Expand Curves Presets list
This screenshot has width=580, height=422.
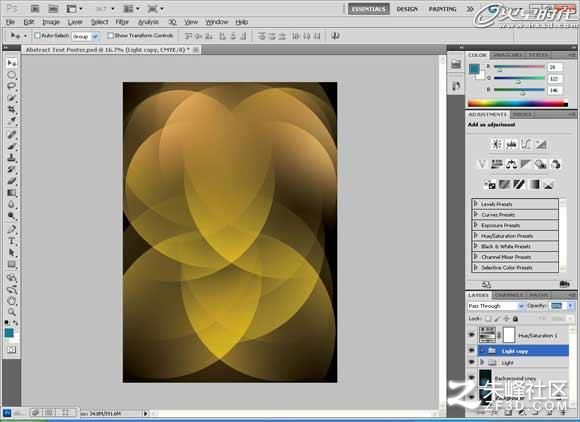tap(515, 215)
